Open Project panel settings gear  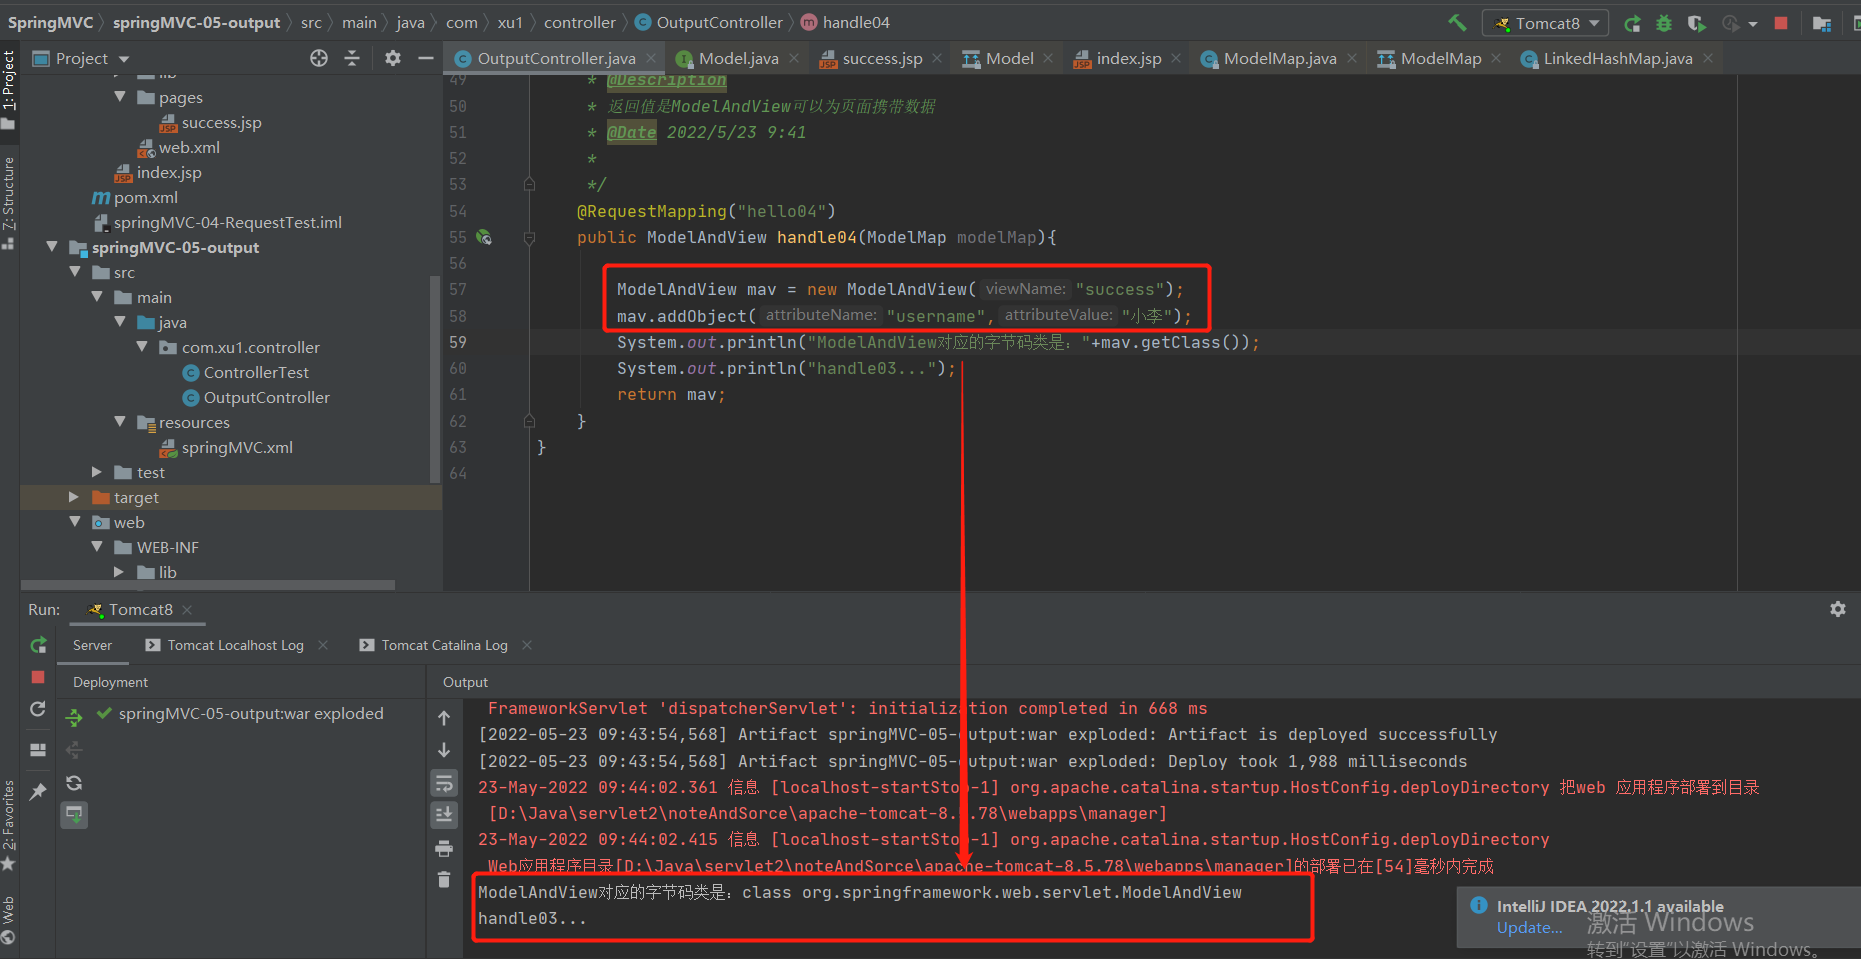393,58
